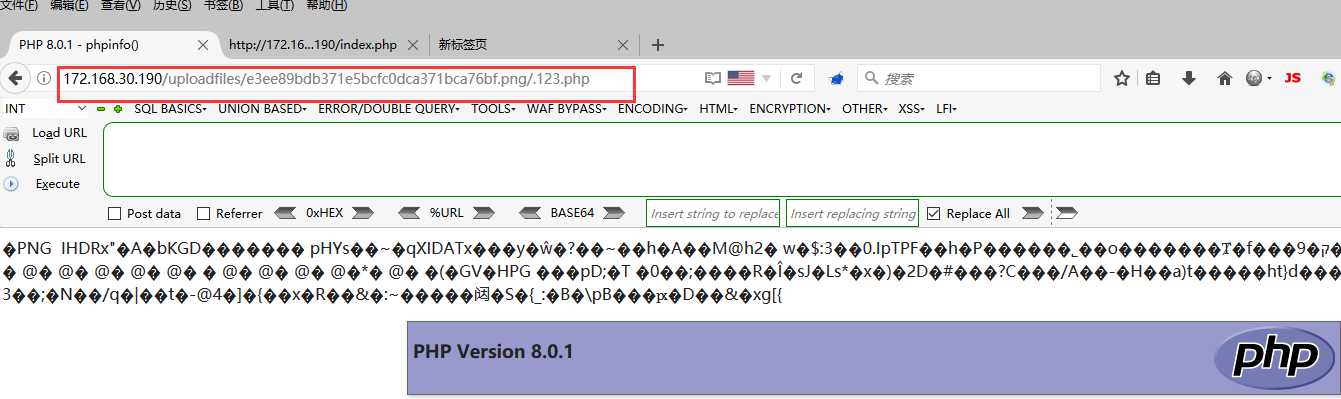The width and height of the screenshot is (1341, 399).
Task: Open reader view book icon
Action: [712, 78]
